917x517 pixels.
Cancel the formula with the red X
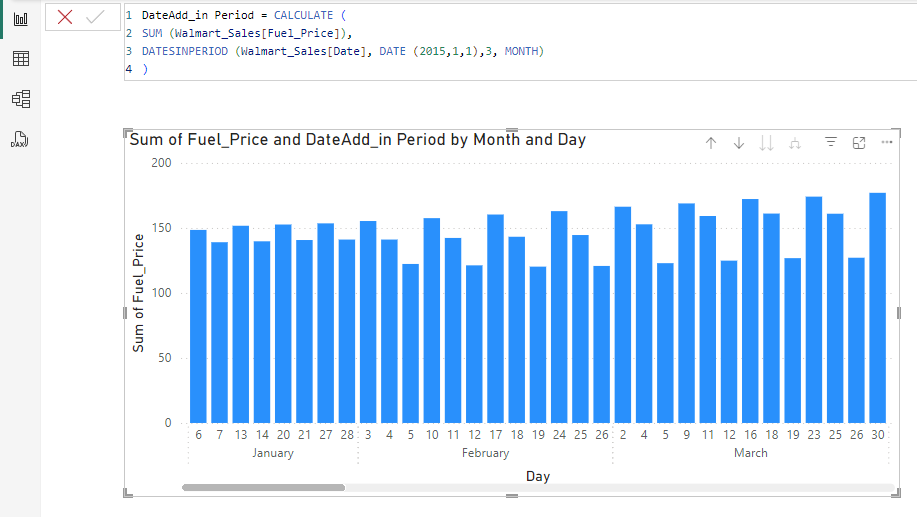[65, 17]
